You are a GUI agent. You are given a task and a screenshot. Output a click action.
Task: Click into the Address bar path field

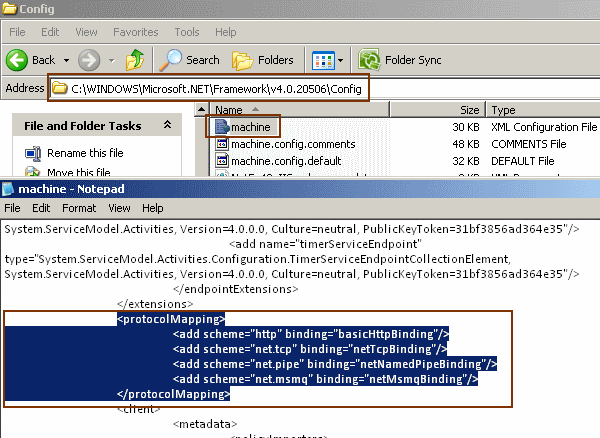[218, 88]
